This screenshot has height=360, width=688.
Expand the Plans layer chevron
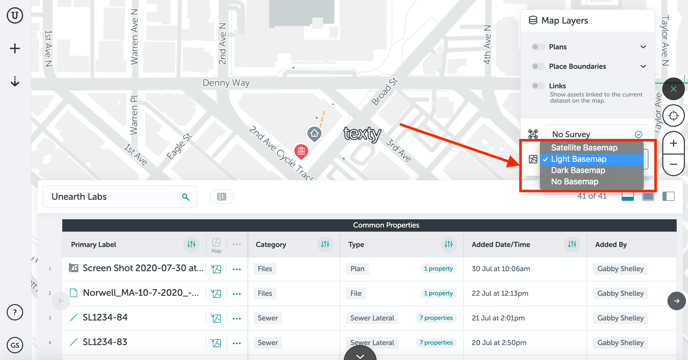click(643, 47)
